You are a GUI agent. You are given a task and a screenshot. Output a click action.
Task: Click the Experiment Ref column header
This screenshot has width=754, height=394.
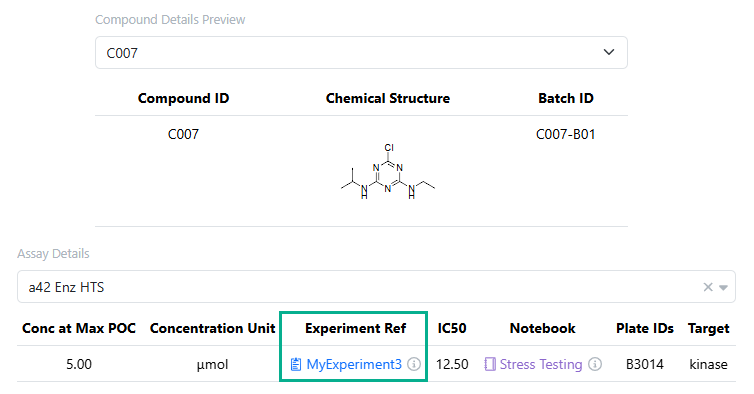tap(355, 328)
